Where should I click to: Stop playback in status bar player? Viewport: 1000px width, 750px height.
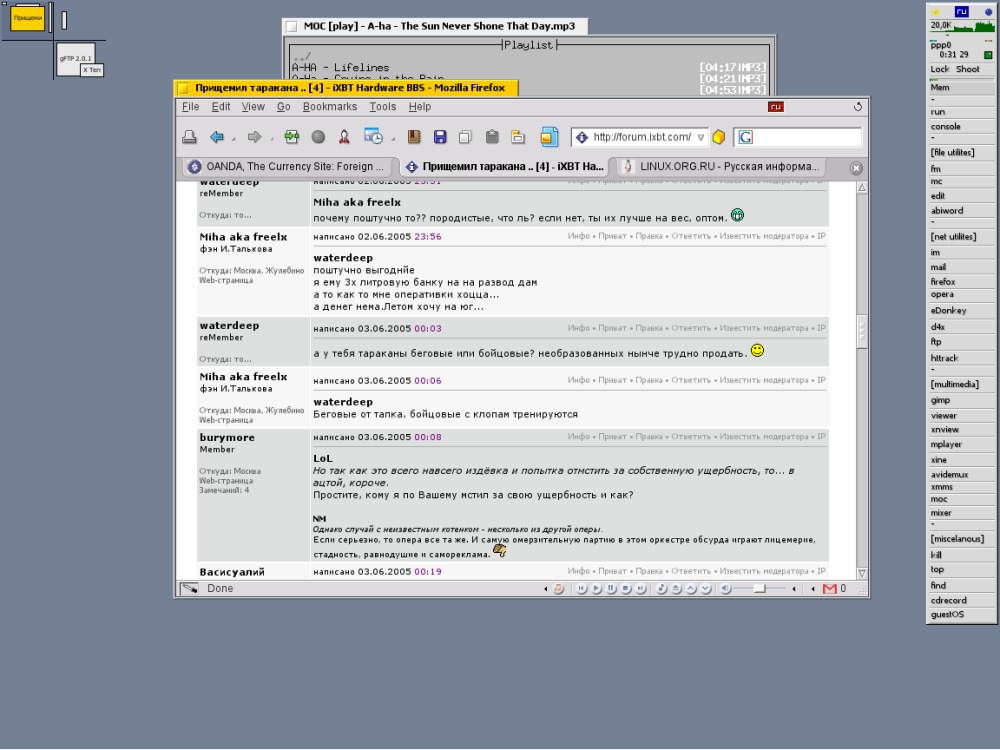click(x=626, y=589)
